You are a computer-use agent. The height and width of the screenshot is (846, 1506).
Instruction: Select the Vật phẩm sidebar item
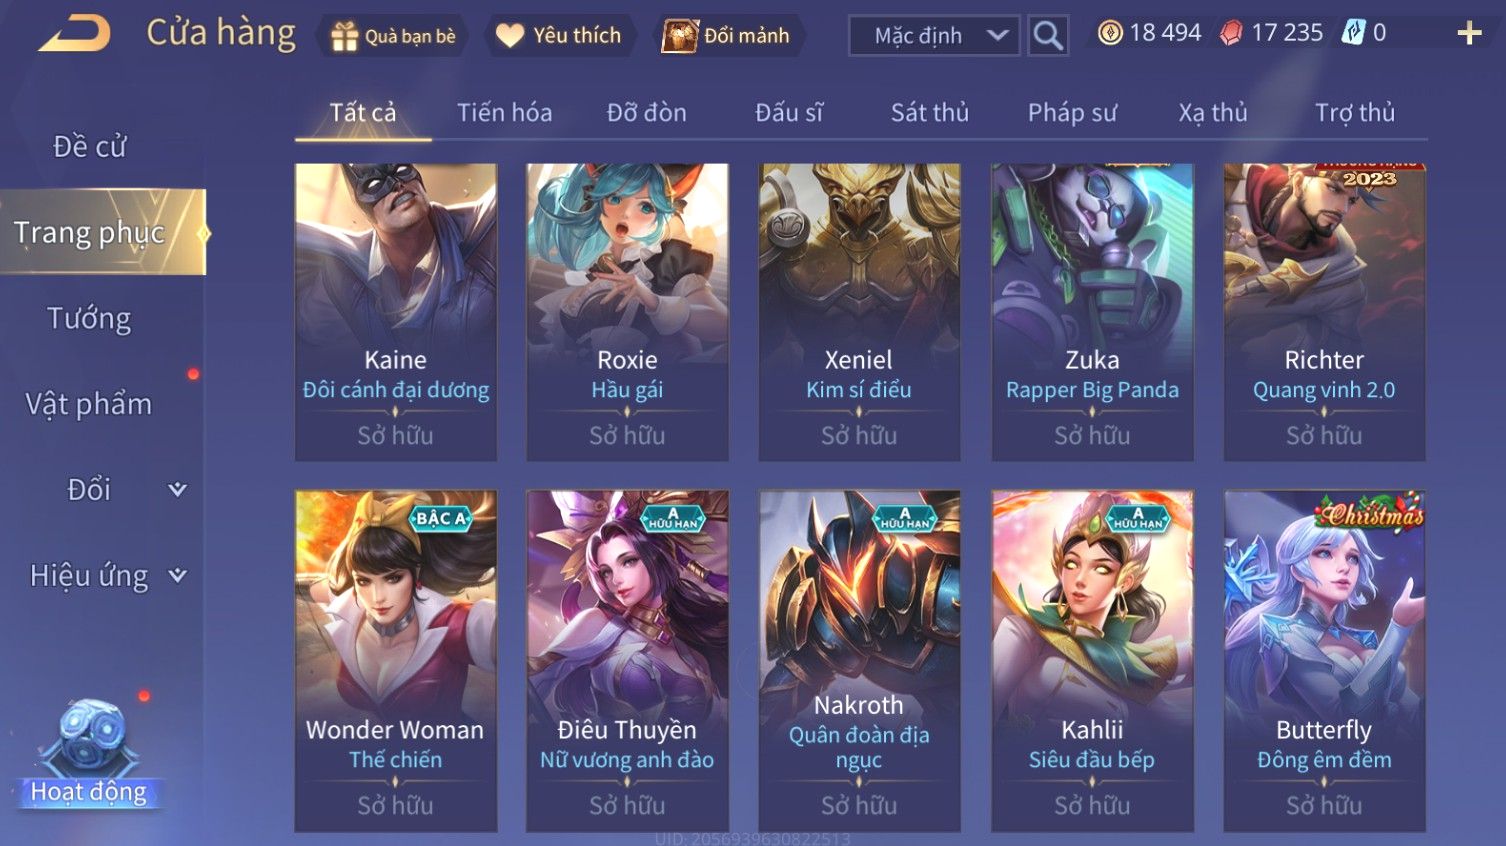(x=89, y=404)
